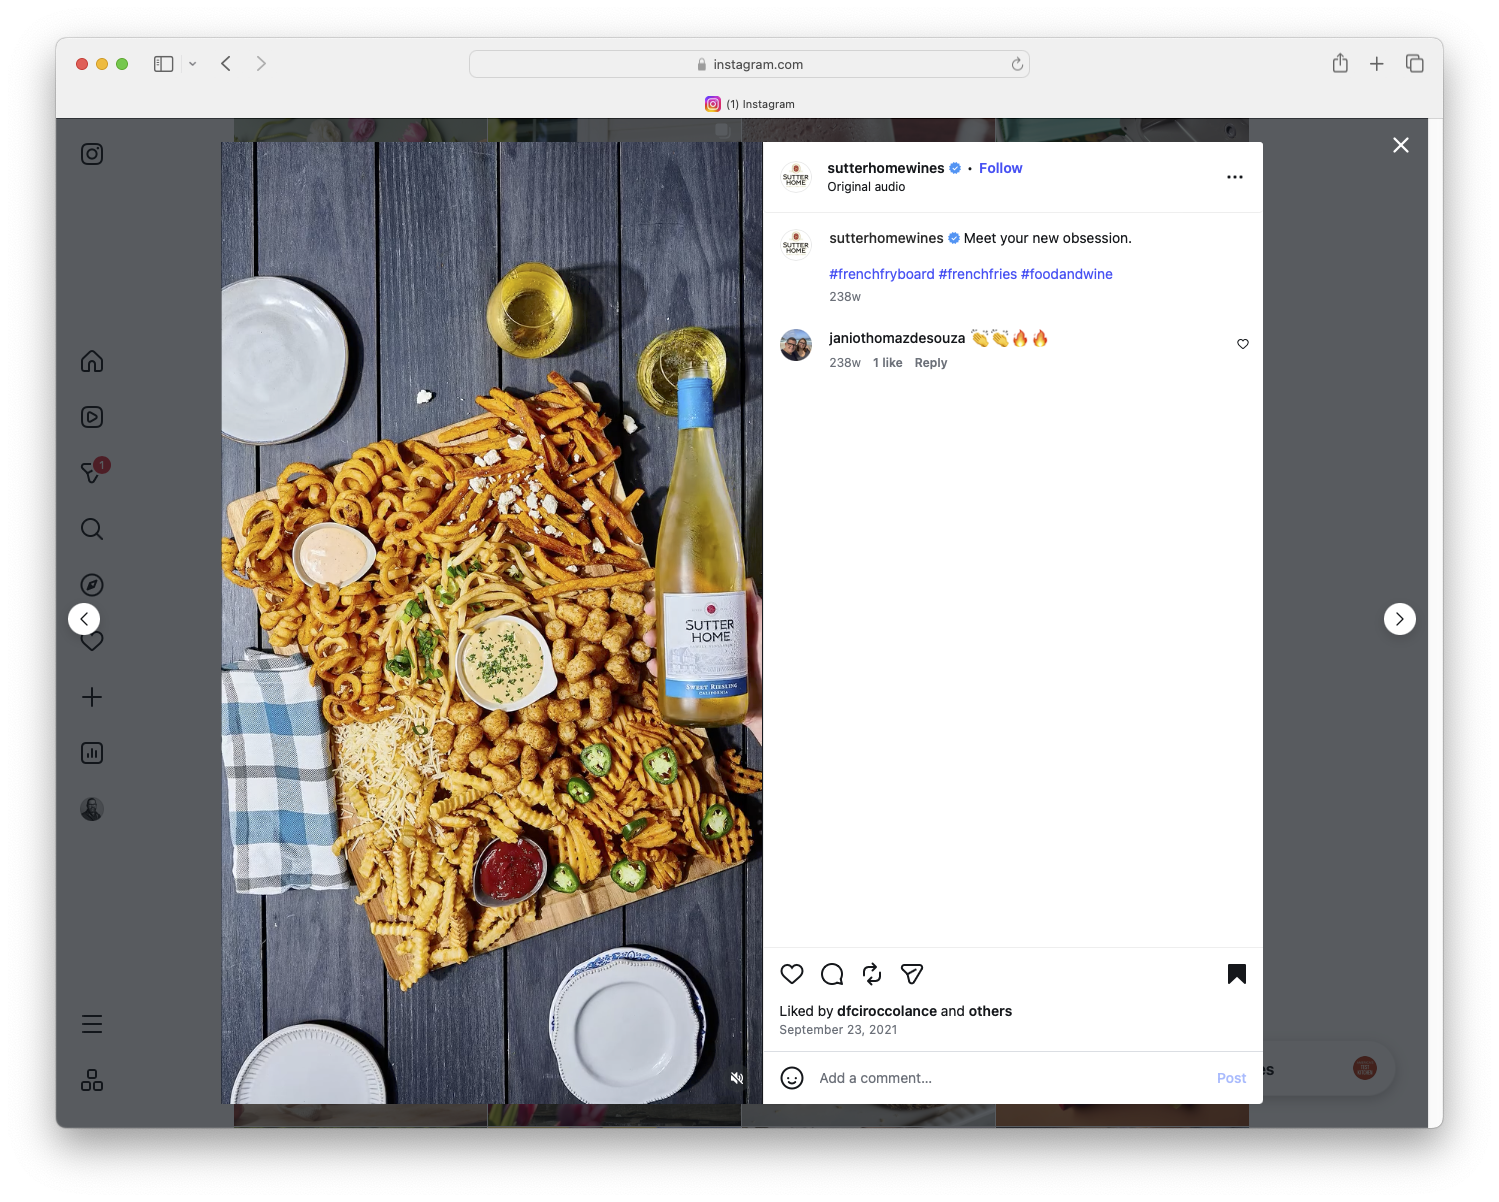Select the (1) Instagram tab
Image resolution: width=1499 pixels, height=1202 pixels.
[750, 104]
